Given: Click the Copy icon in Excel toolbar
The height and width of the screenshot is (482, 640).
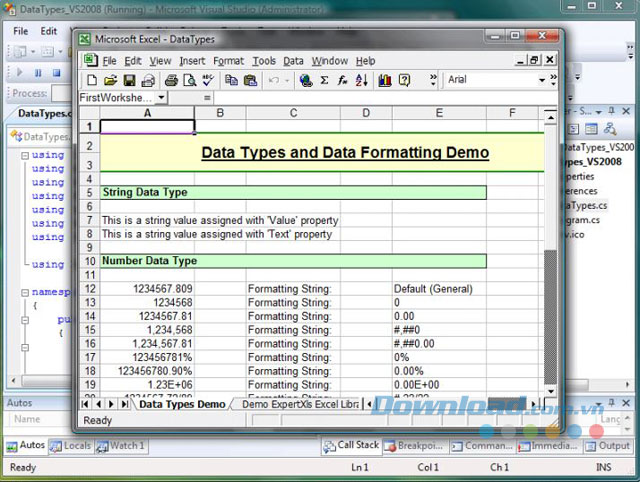Looking at the screenshot, I should (231, 80).
